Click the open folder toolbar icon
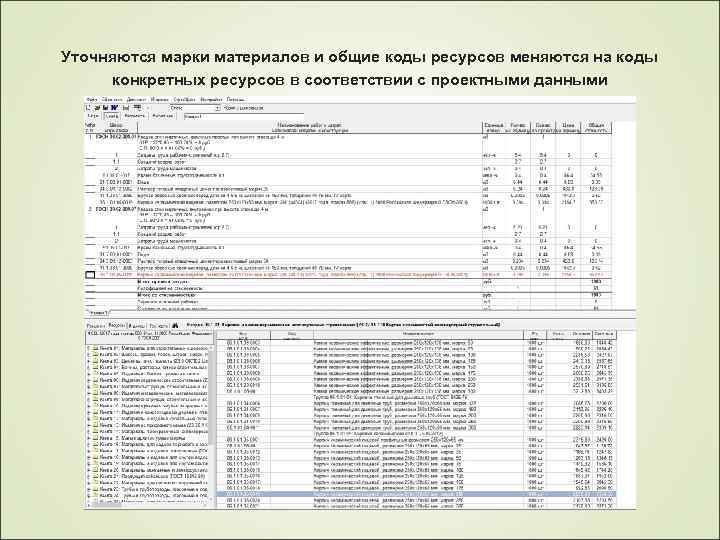This screenshot has width=720, height=540. [97, 108]
